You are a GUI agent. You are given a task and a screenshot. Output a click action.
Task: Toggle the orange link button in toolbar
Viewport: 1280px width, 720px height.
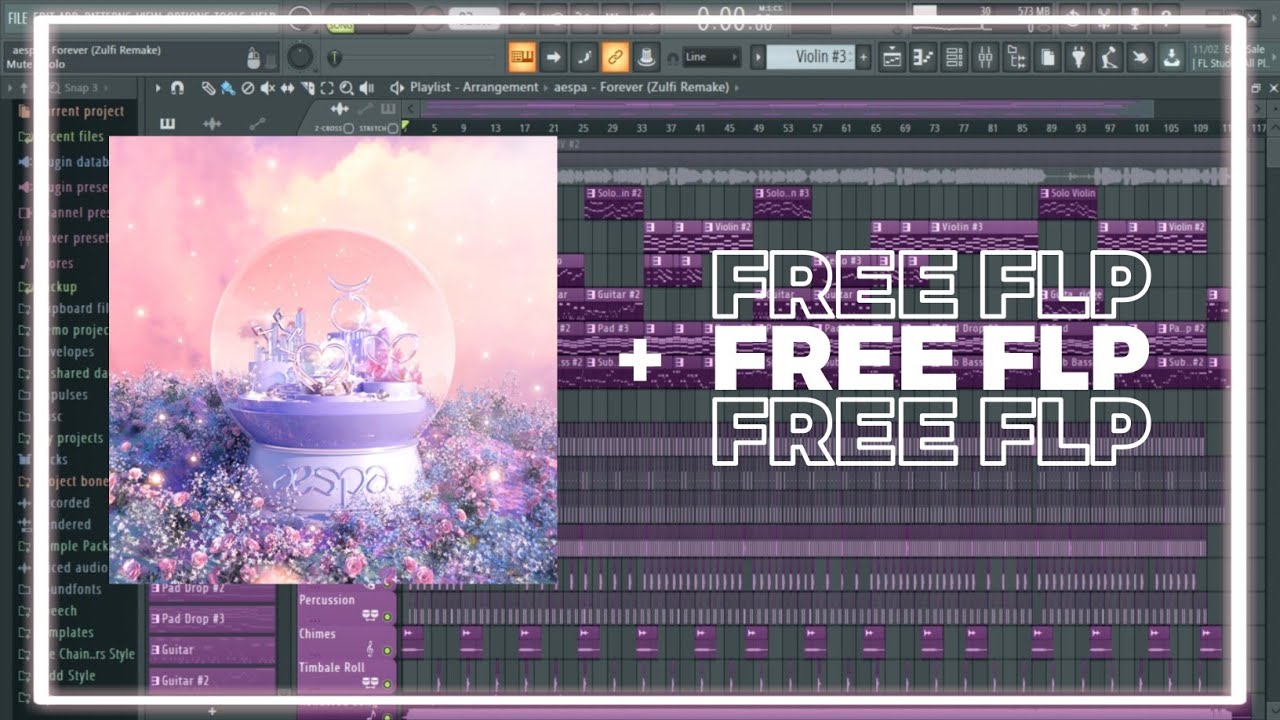pos(615,58)
